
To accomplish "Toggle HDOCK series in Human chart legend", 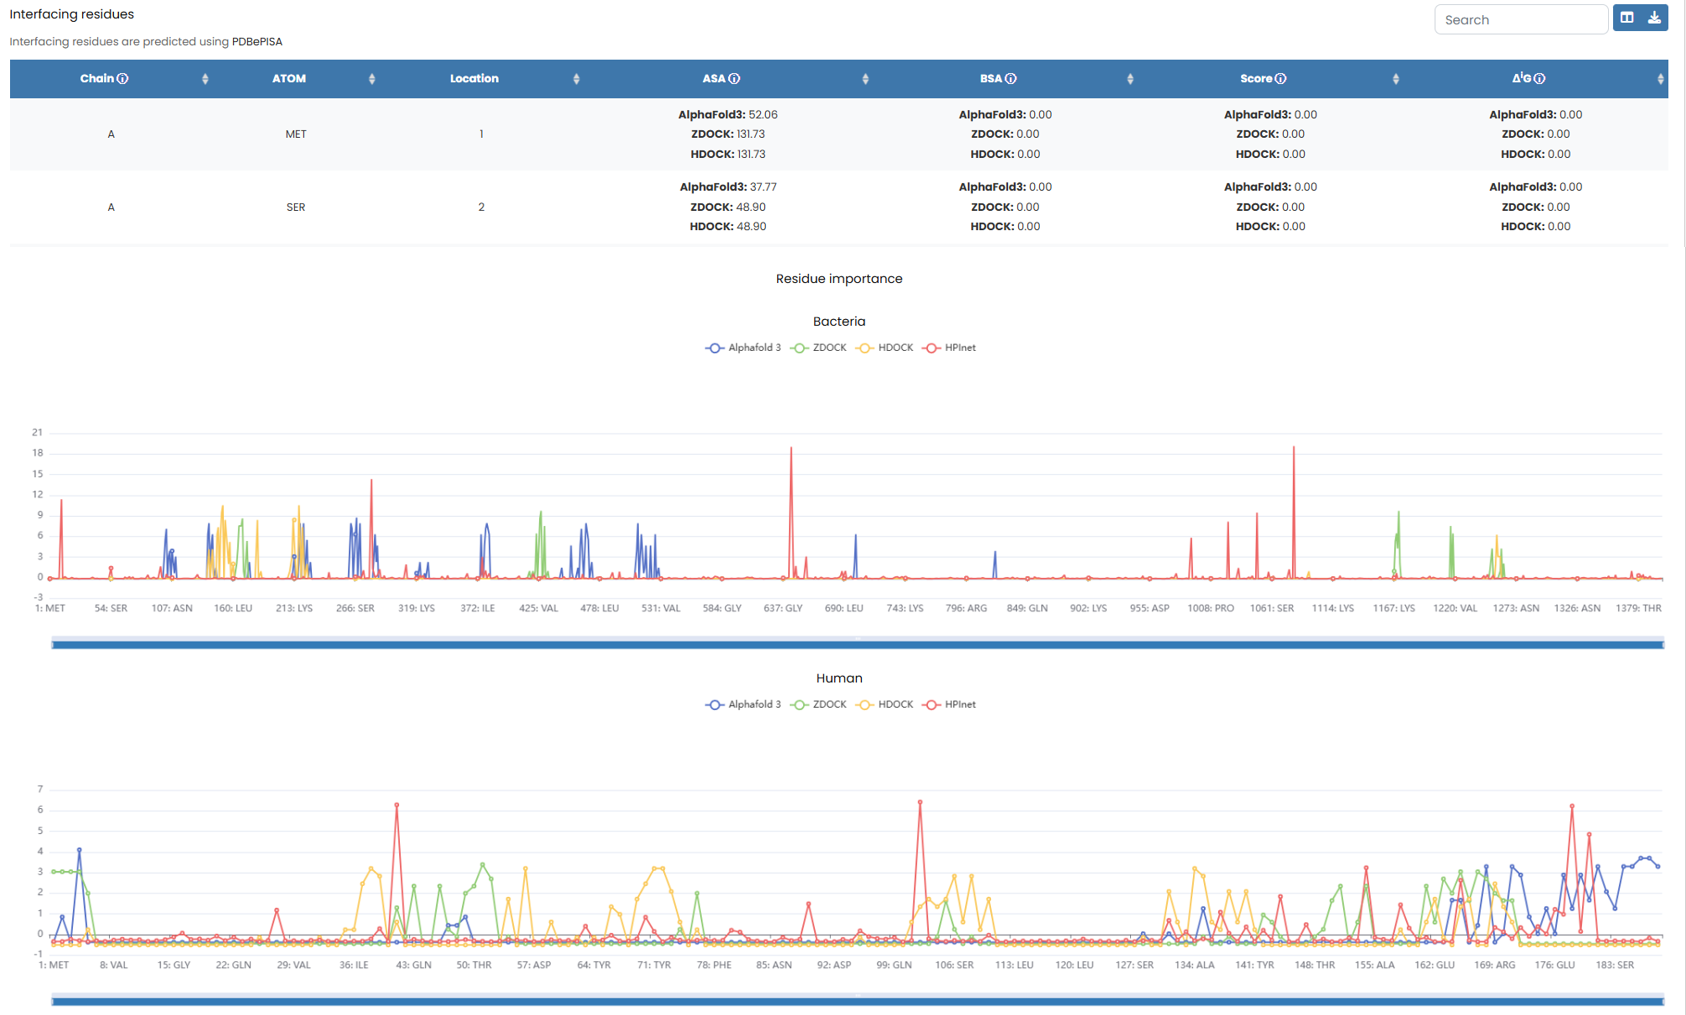I will click(x=885, y=705).
